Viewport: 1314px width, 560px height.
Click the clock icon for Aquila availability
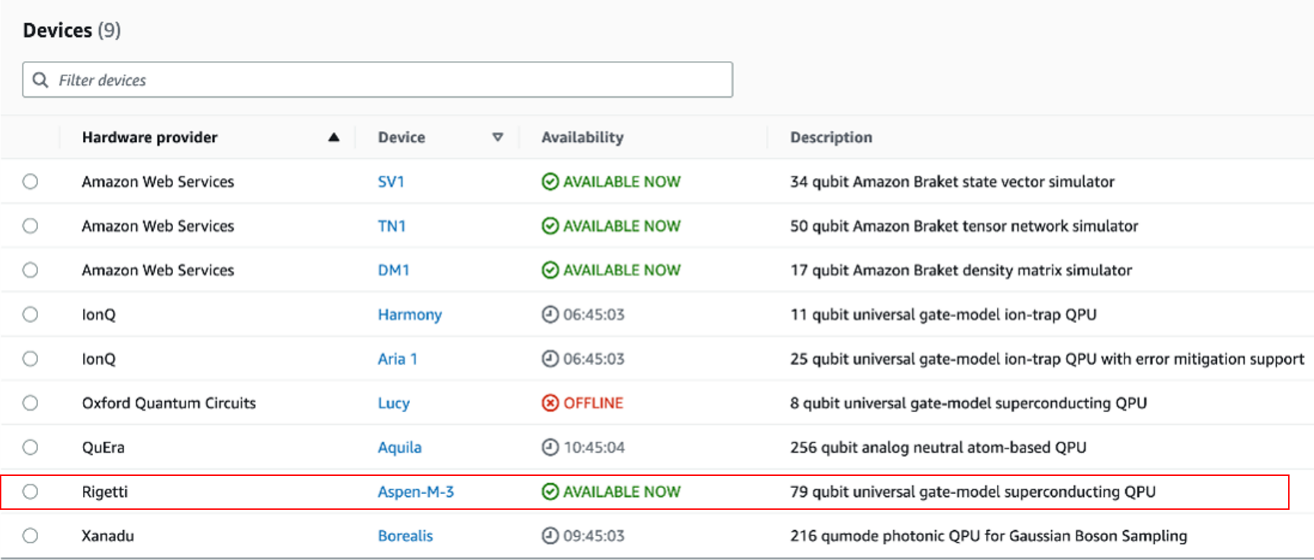[550, 448]
